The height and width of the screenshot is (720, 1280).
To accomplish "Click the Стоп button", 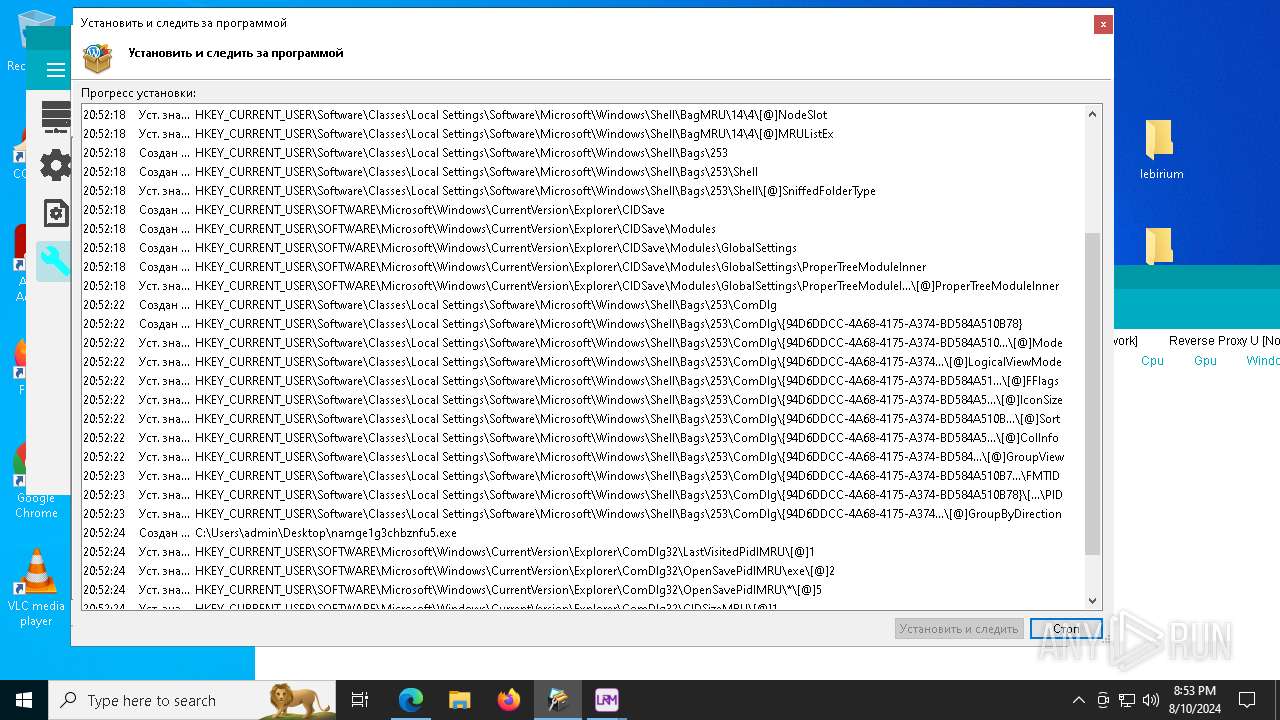I will pos(1066,629).
